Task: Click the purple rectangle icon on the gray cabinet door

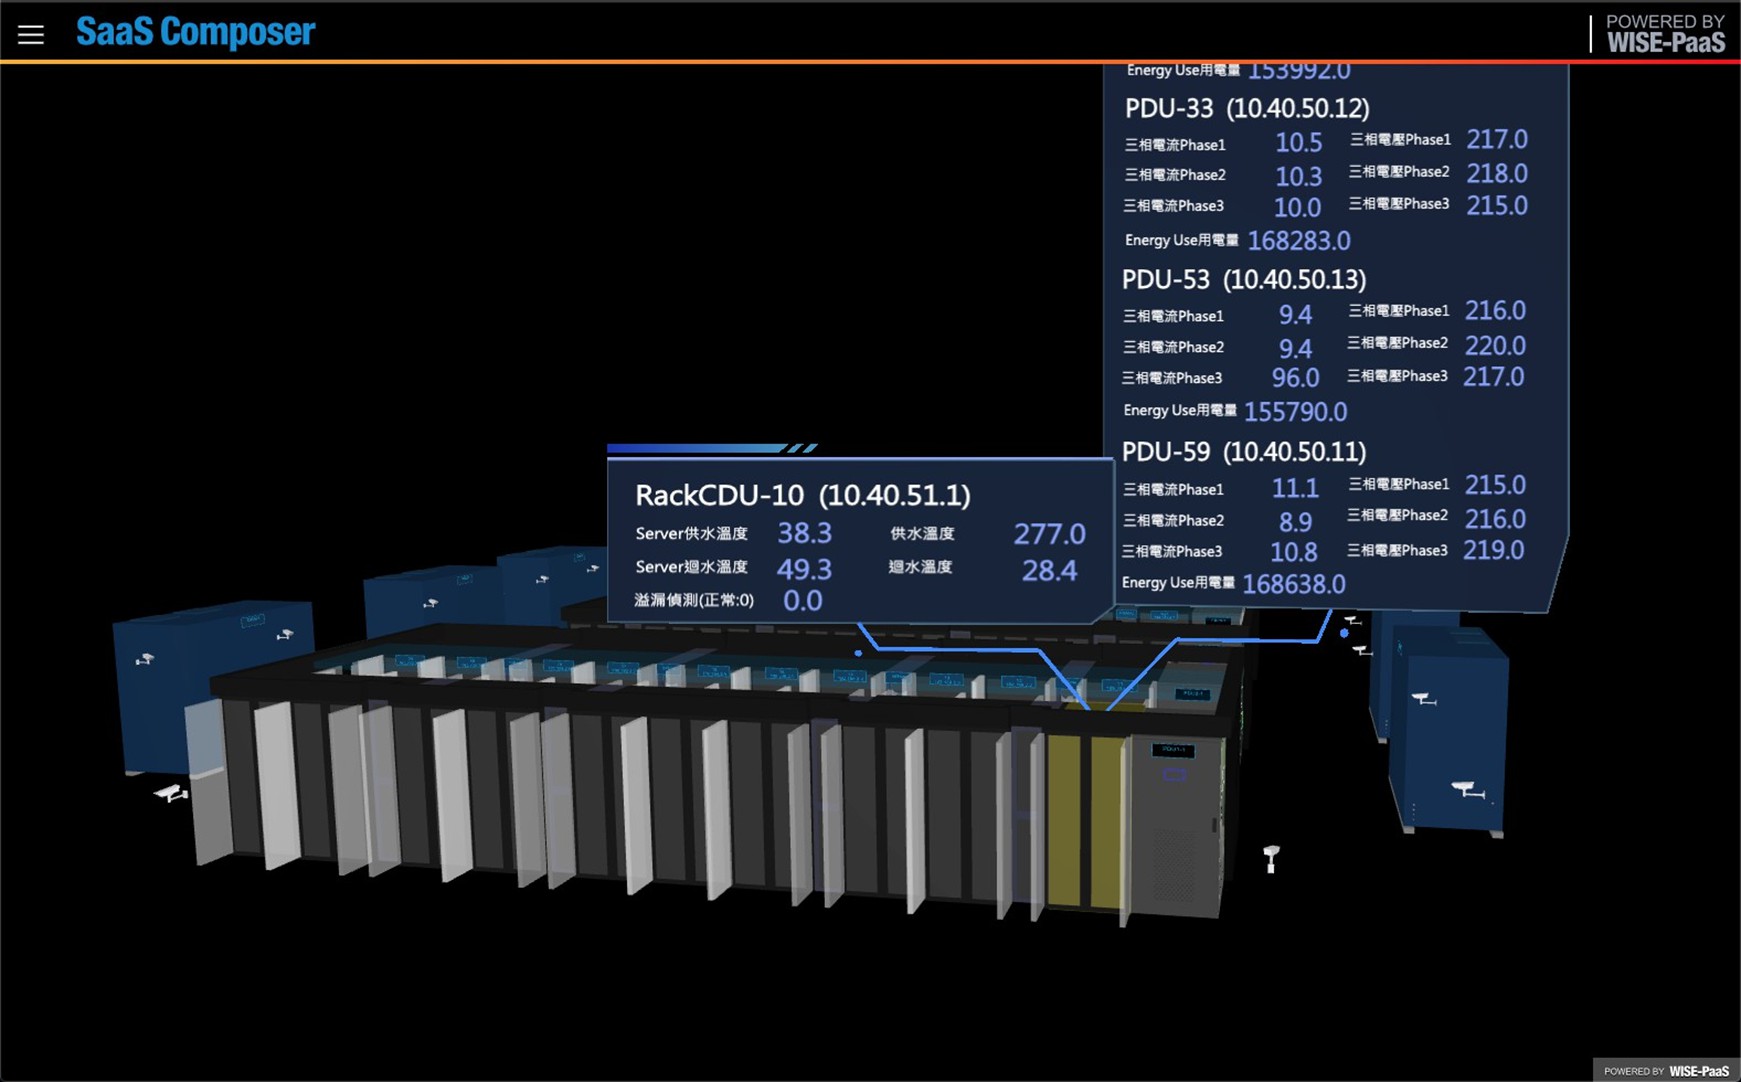Action: point(1174,775)
